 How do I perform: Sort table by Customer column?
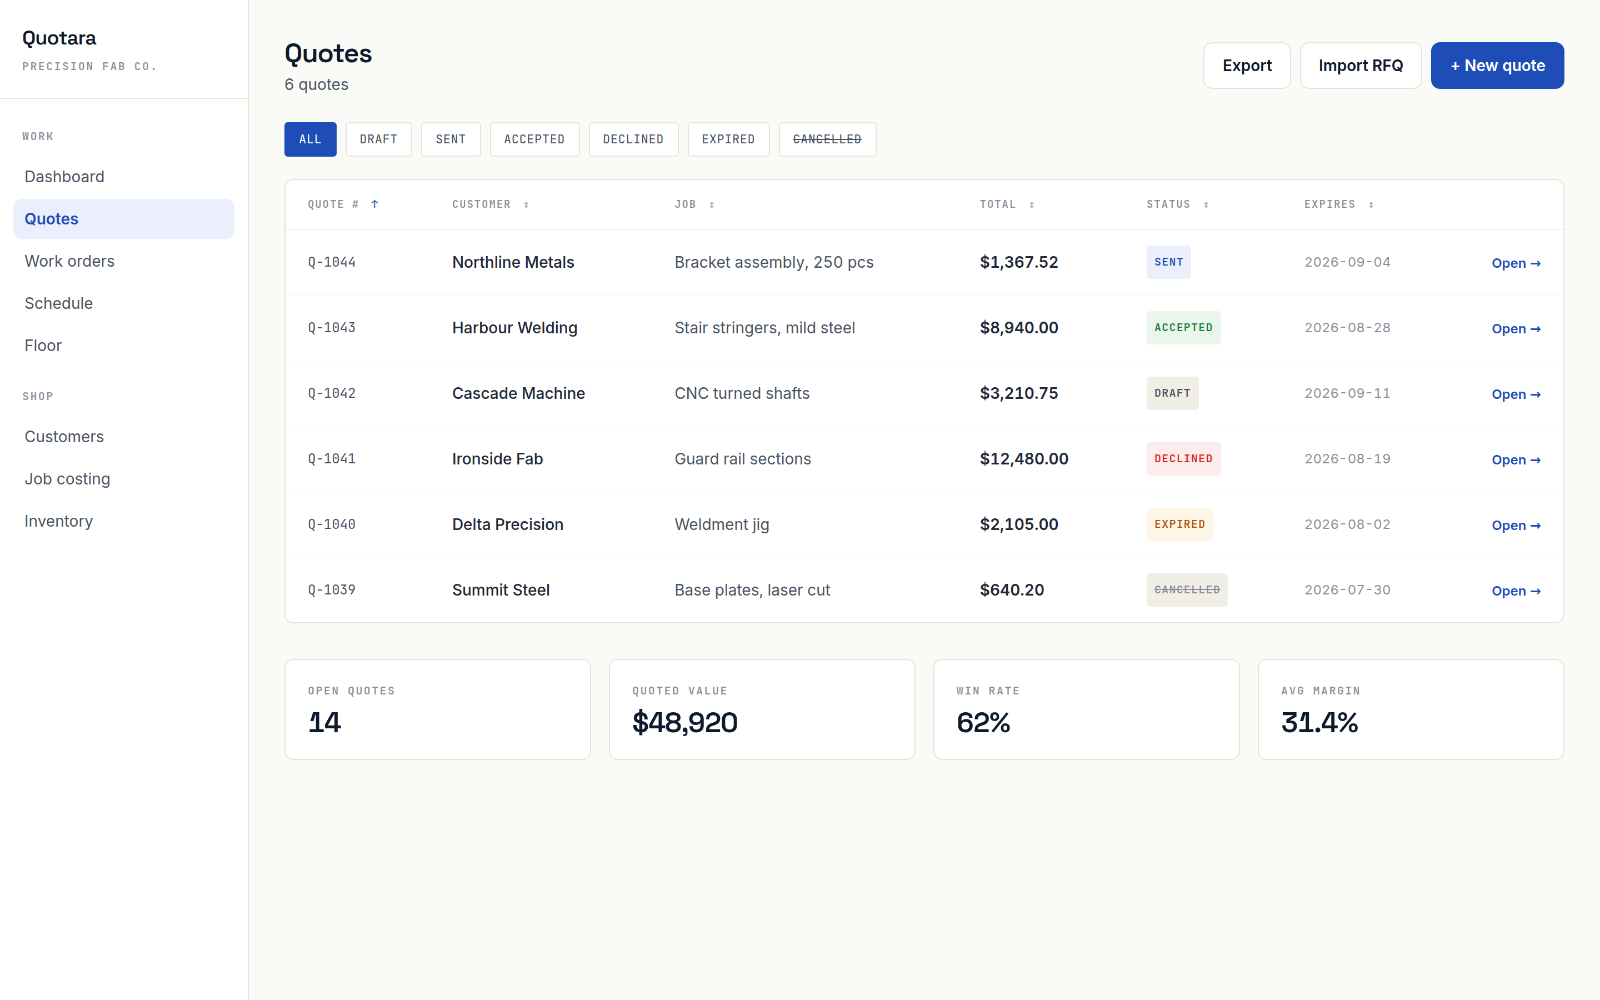[x=490, y=204]
